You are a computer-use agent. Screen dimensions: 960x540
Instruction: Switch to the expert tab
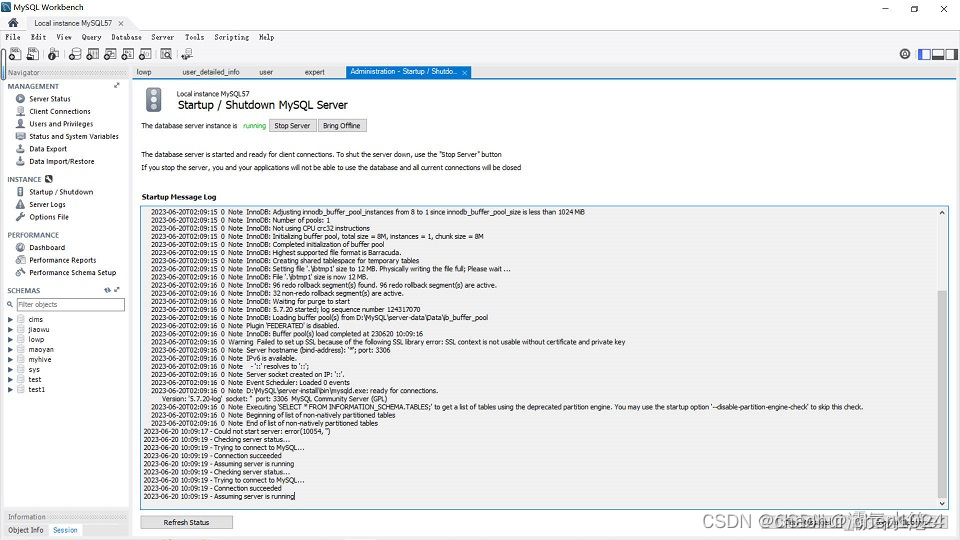click(x=315, y=72)
